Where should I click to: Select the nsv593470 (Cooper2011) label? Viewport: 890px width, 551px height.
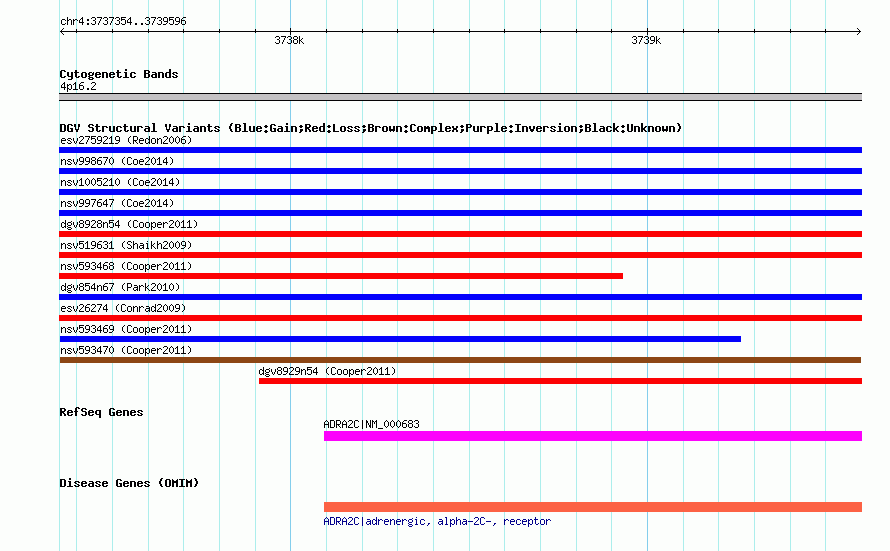126,350
